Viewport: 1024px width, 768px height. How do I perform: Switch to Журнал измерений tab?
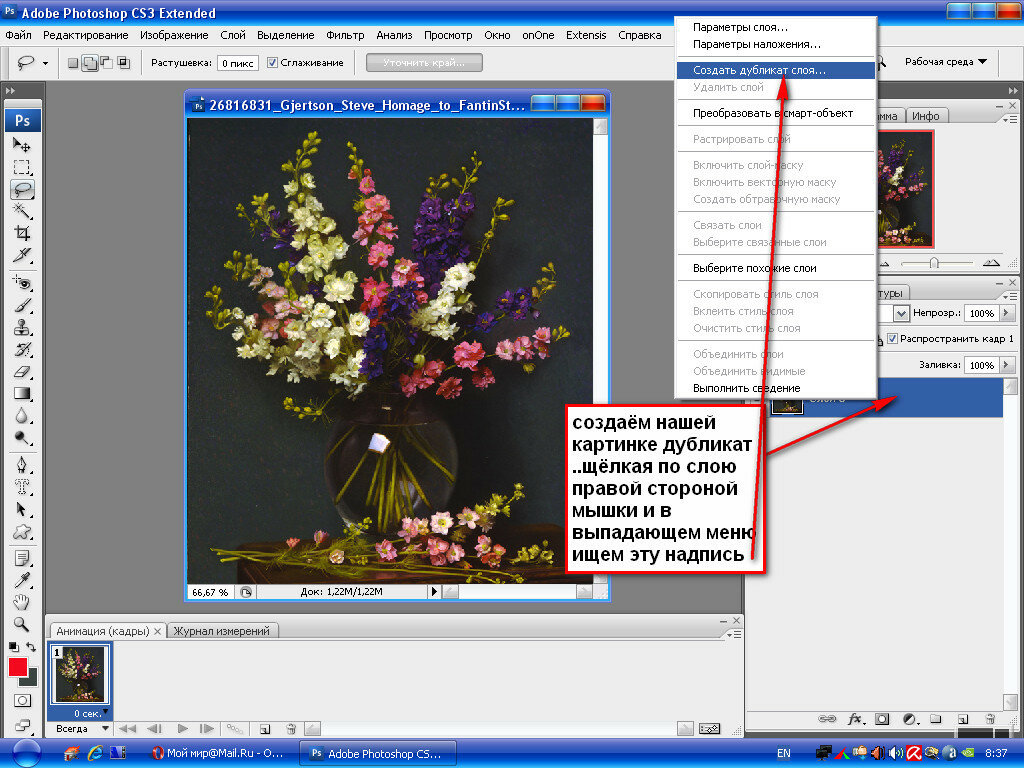click(223, 631)
